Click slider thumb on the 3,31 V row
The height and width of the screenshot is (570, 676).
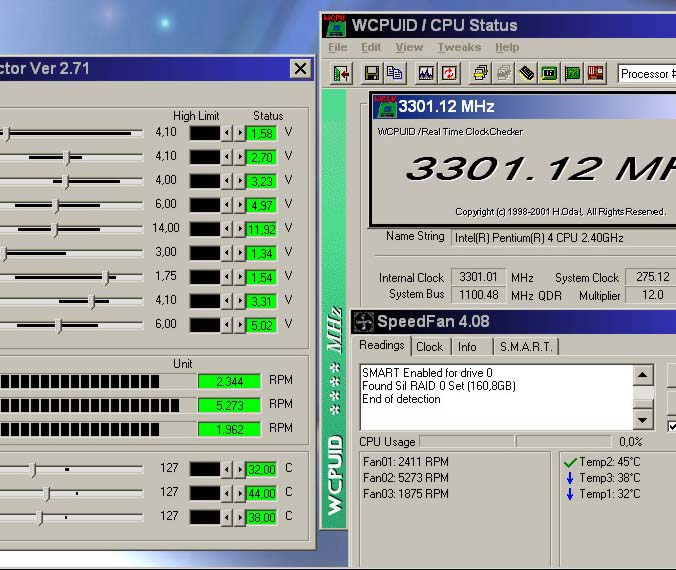click(92, 302)
